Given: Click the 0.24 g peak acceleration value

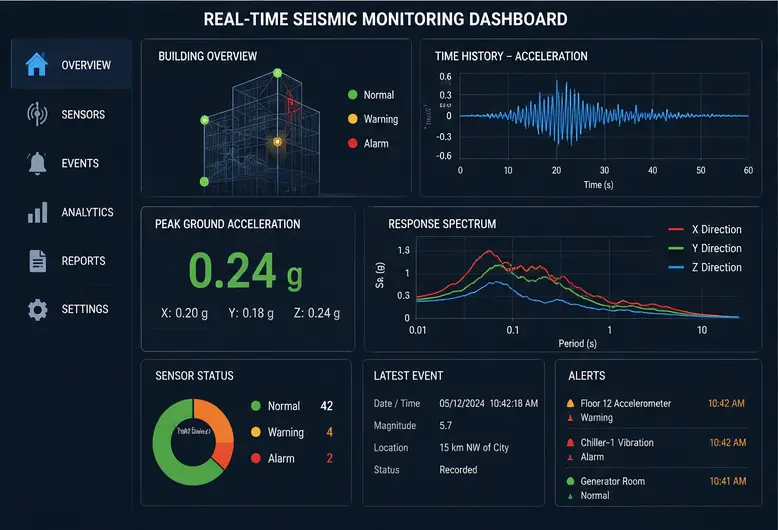Looking at the screenshot, I should point(246,271).
